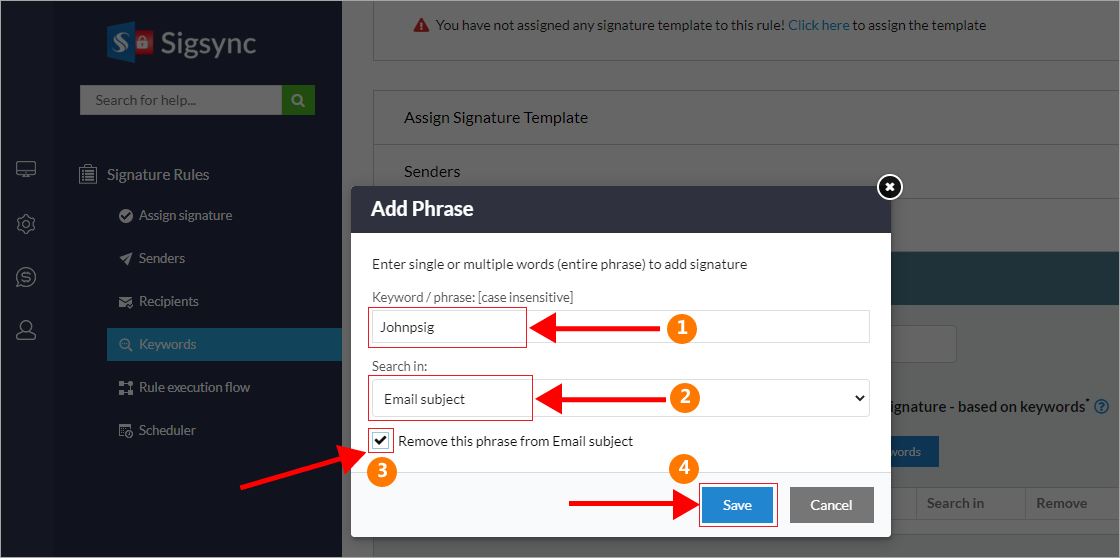Open the user profile icon in sidebar

[26, 330]
